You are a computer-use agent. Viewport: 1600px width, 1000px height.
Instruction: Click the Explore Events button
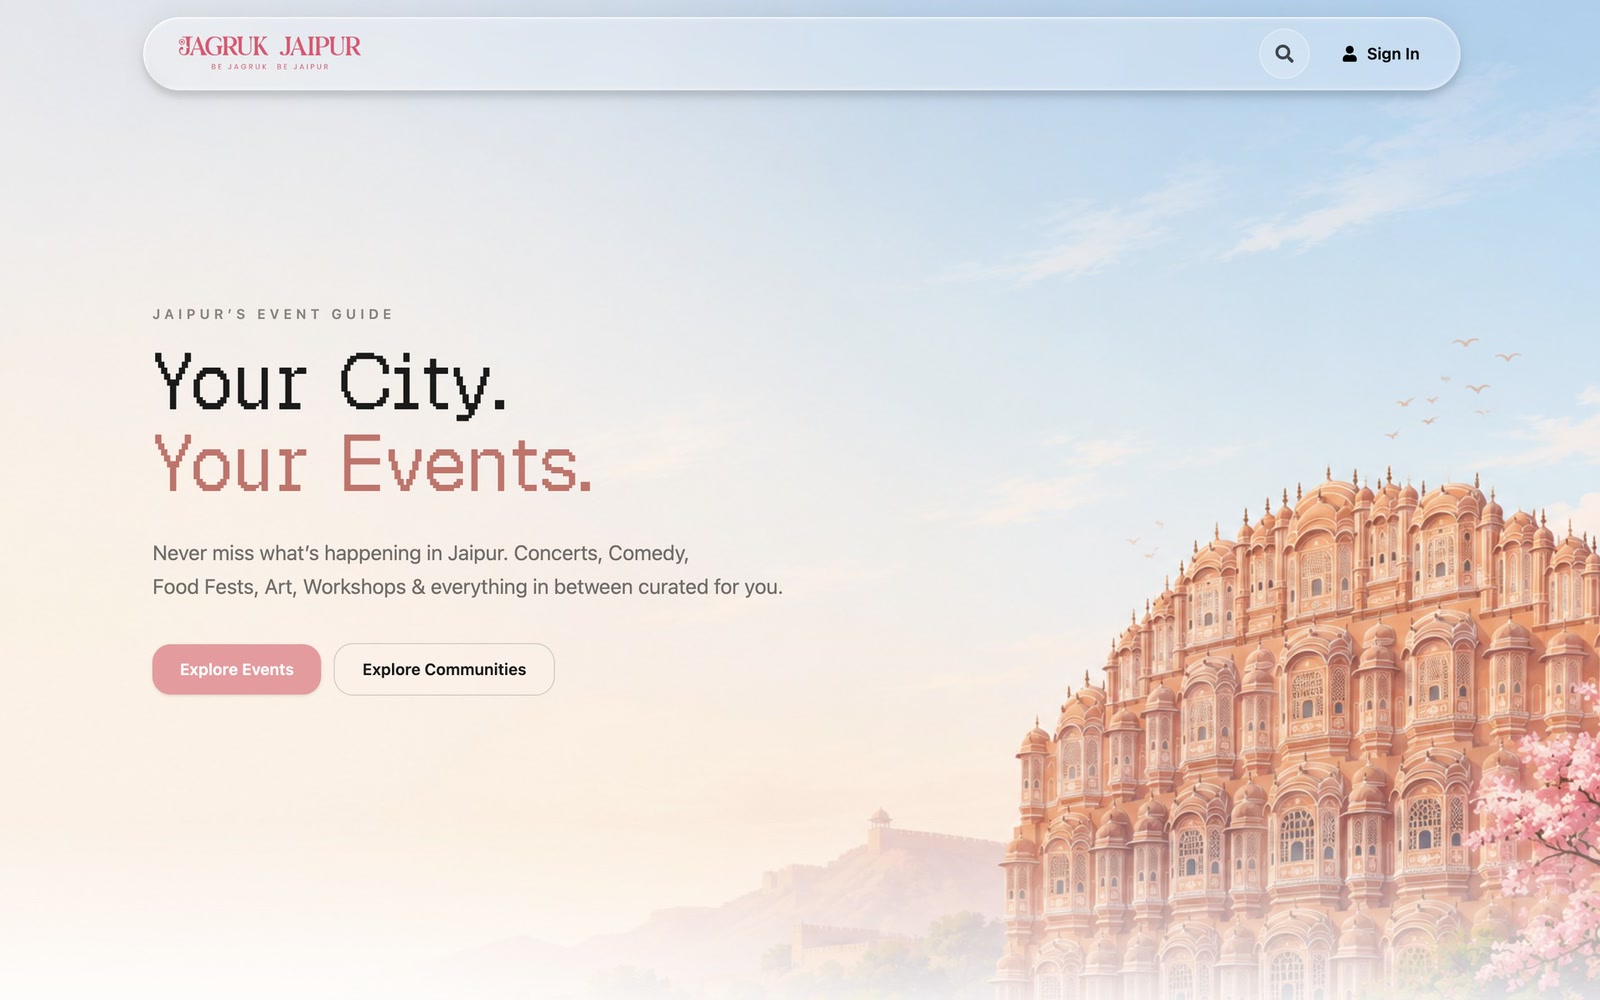click(x=237, y=669)
